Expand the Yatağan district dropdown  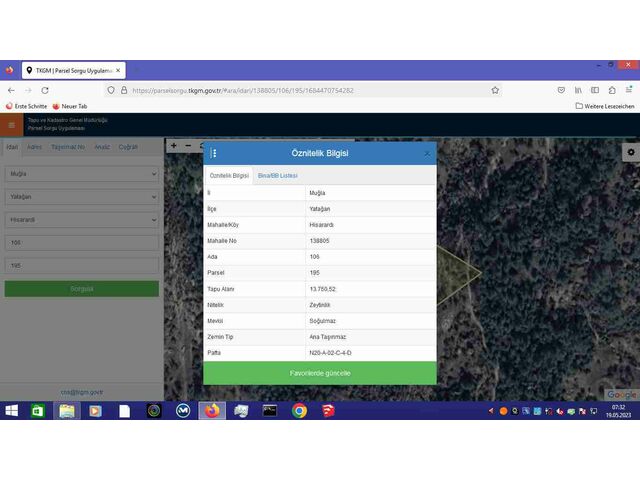click(81, 197)
